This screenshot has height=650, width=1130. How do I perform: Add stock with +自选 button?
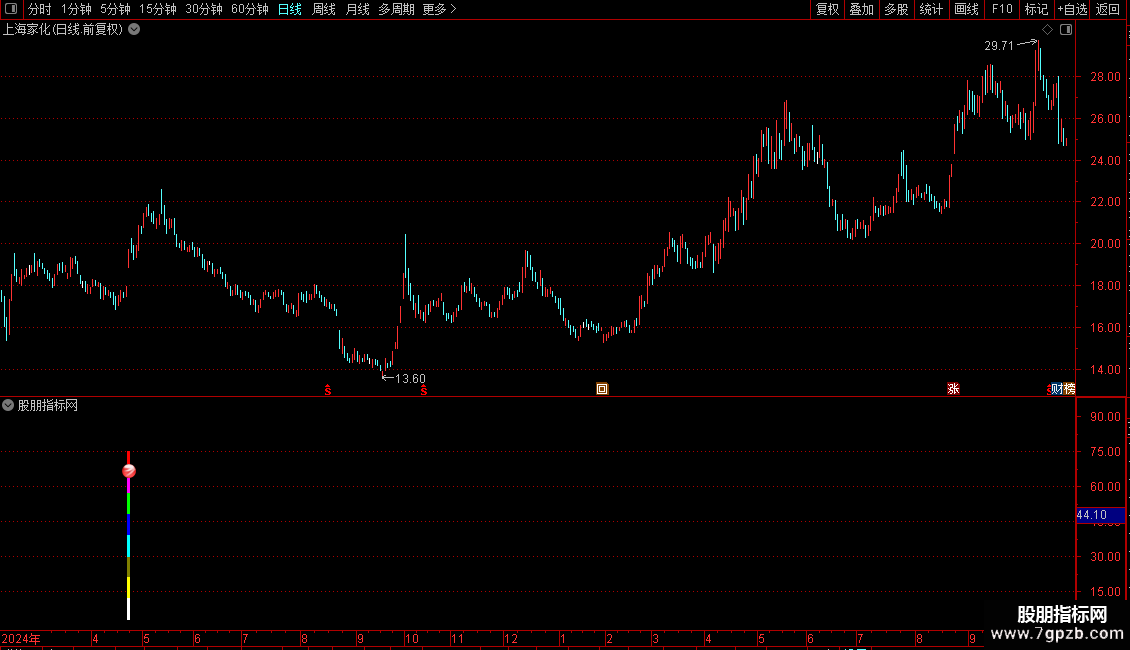pyautogui.click(x=1072, y=9)
